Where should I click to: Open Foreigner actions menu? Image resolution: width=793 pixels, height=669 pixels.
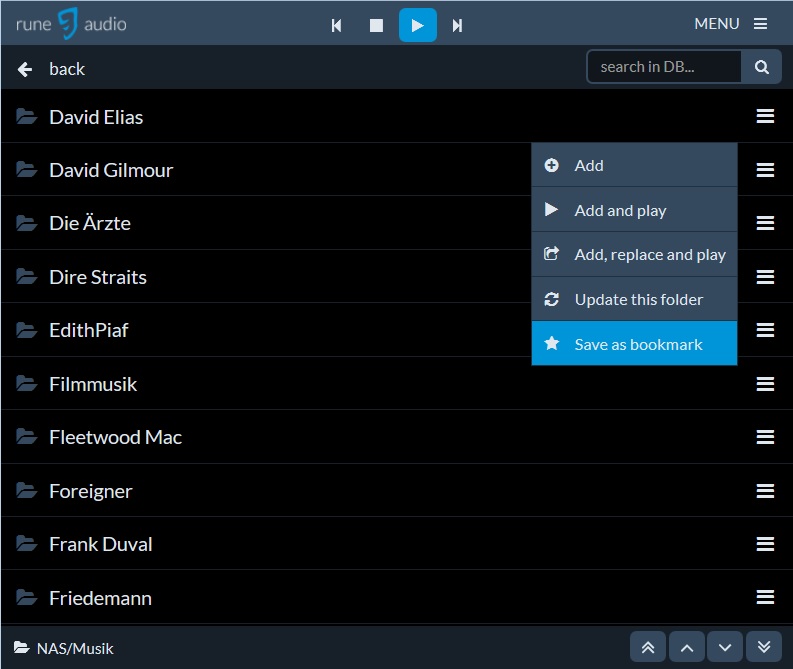pyautogui.click(x=765, y=490)
